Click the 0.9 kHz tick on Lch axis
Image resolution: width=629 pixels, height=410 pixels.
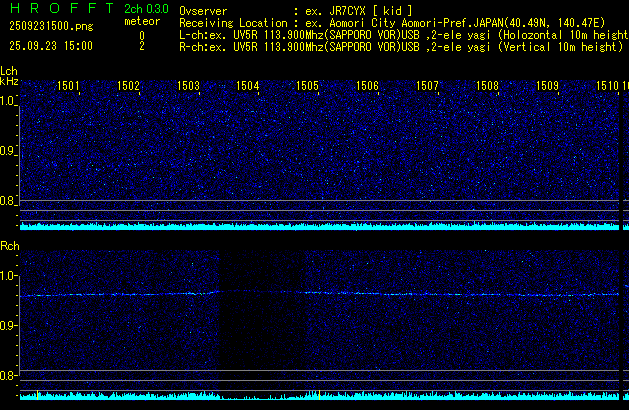click(8, 151)
